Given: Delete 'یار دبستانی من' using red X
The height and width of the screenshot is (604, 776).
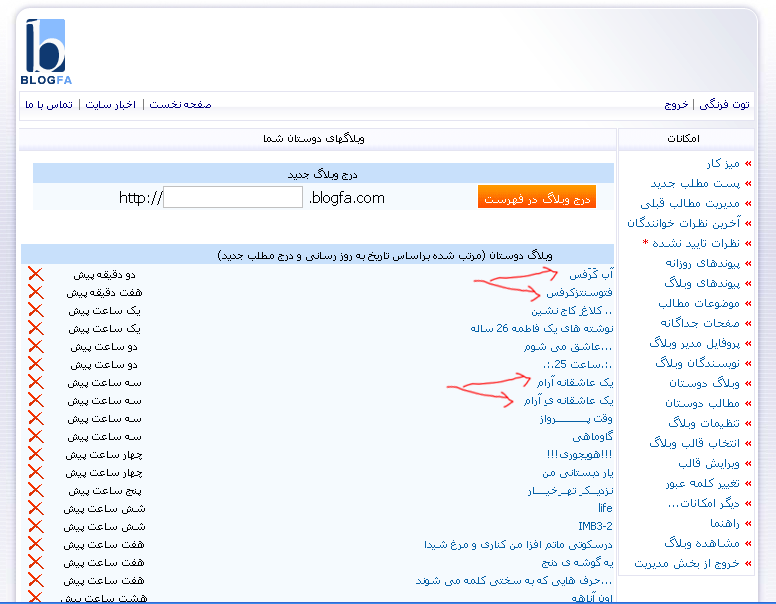Looking at the screenshot, I should pos(35,472).
